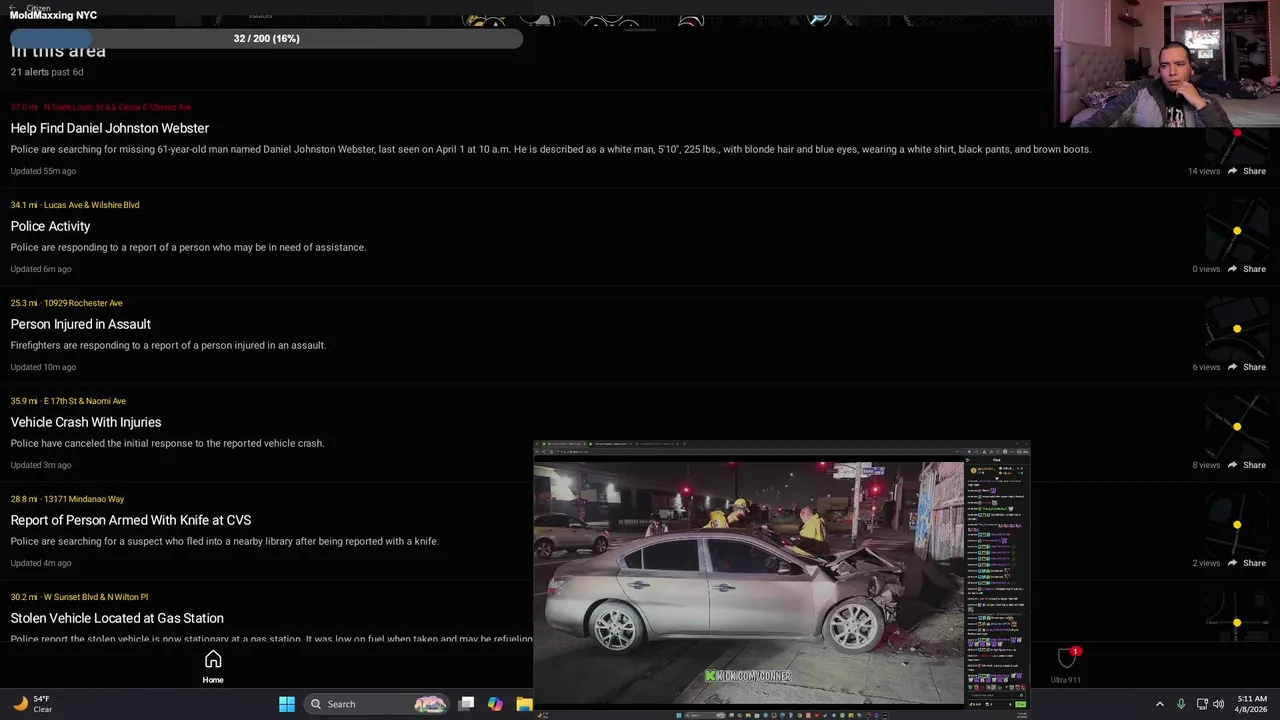Viewport: 1280px width, 720px height.
Task: Open the clock showing 5:11 AM
Action: (x=1252, y=704)
